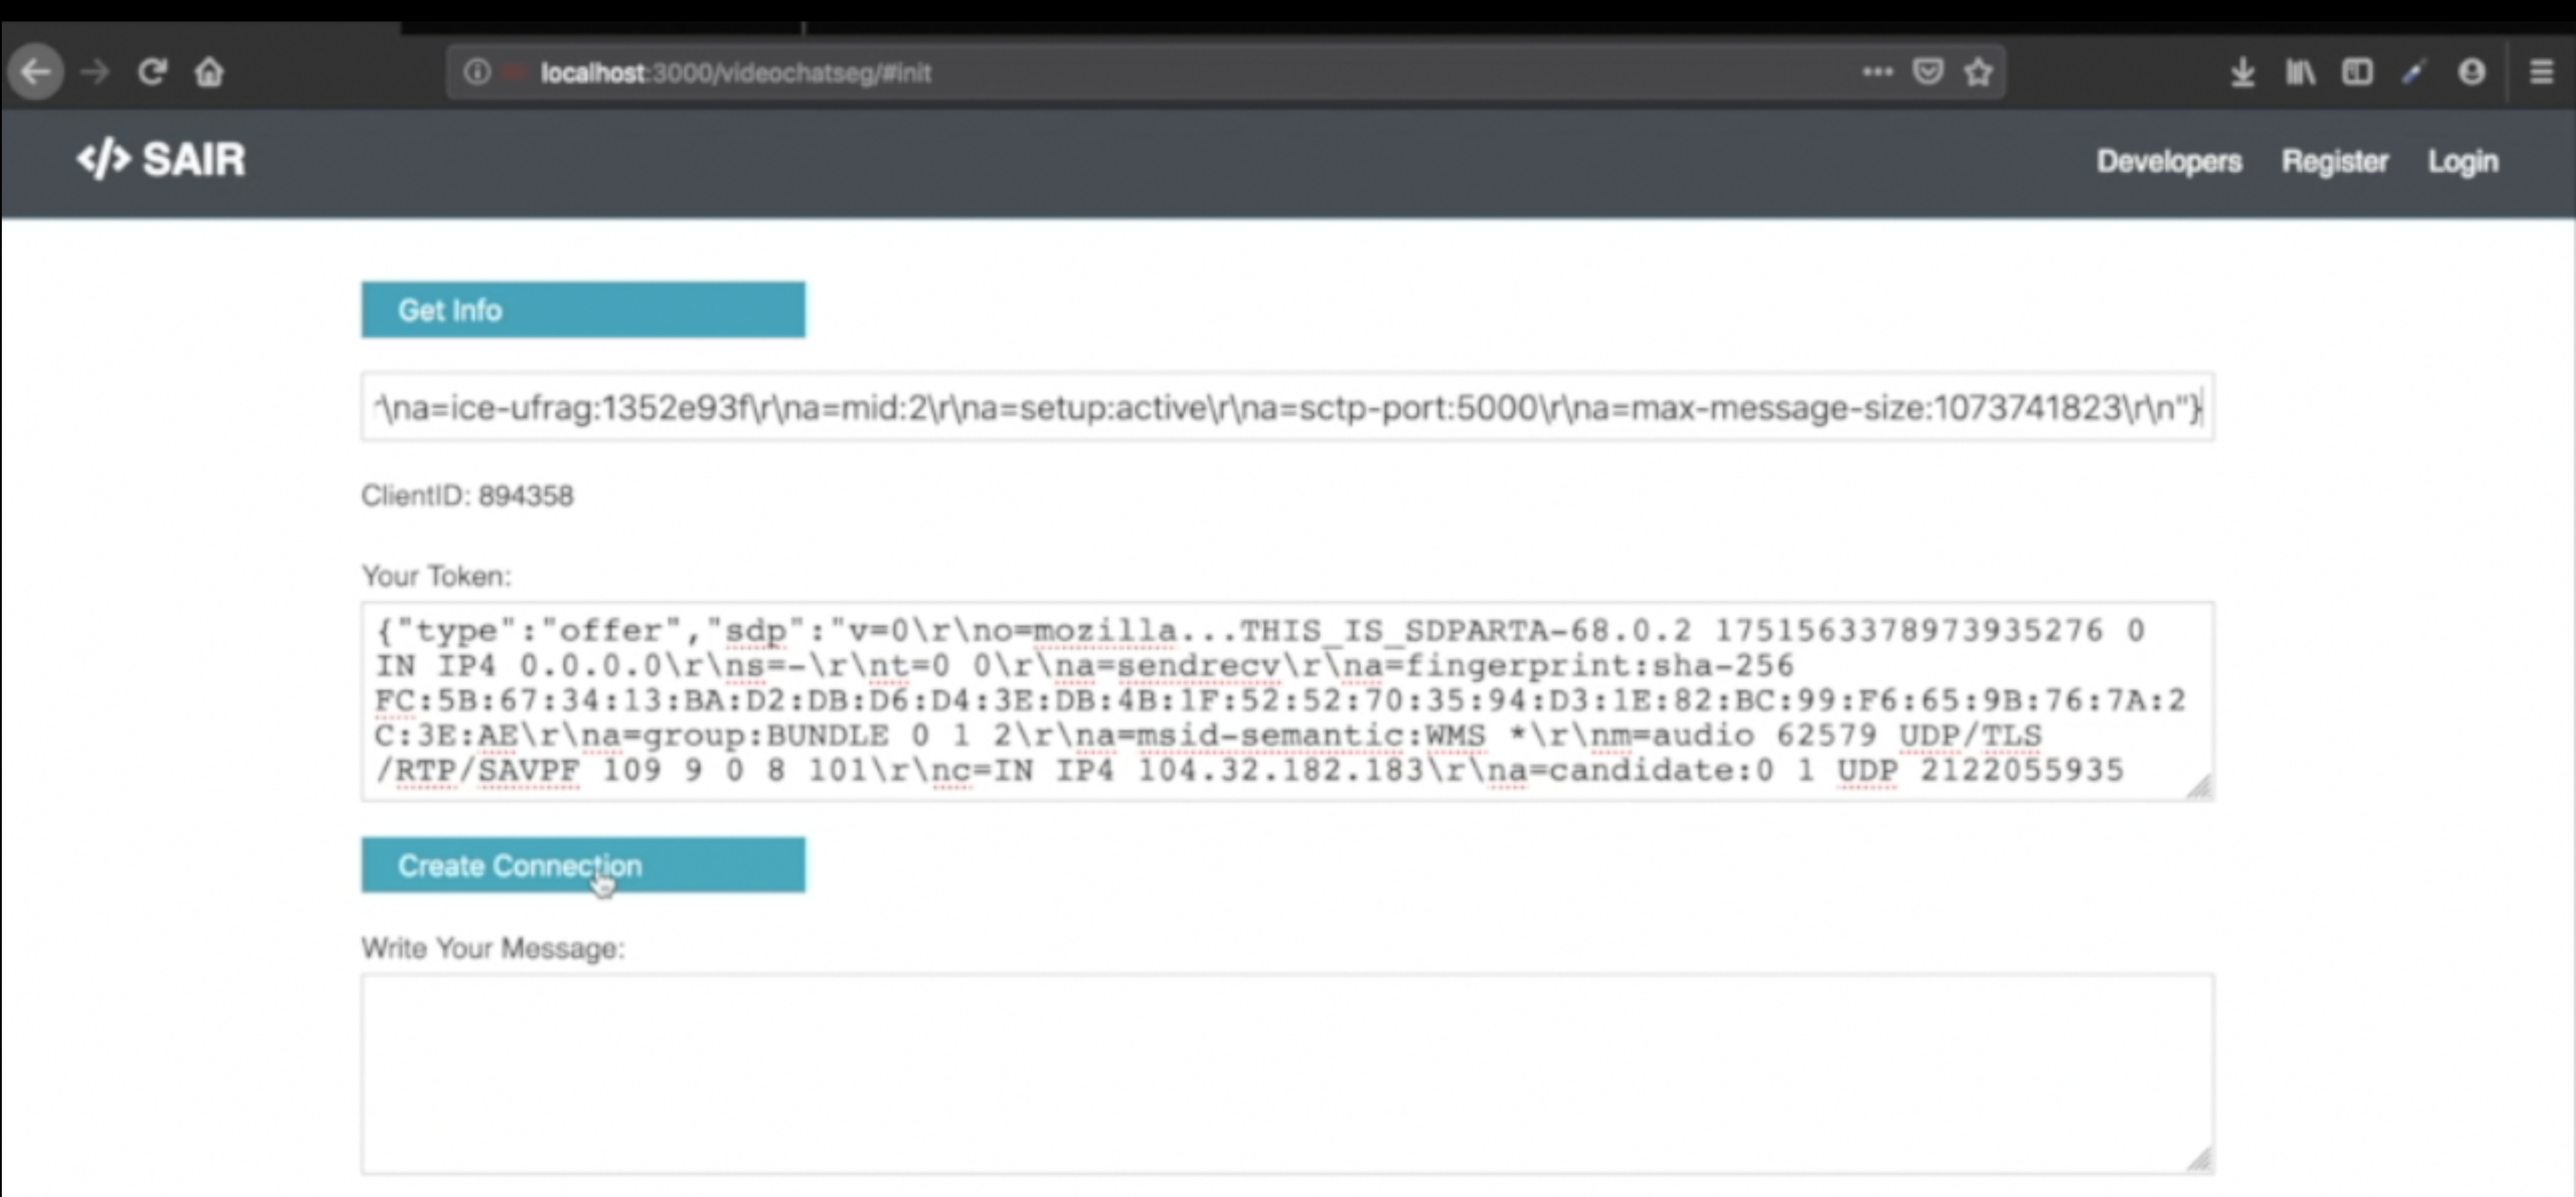Viewport: 2576px width, 1197px height.
Task: Go to browser home page icon
Action: click(x=209, y=72)
